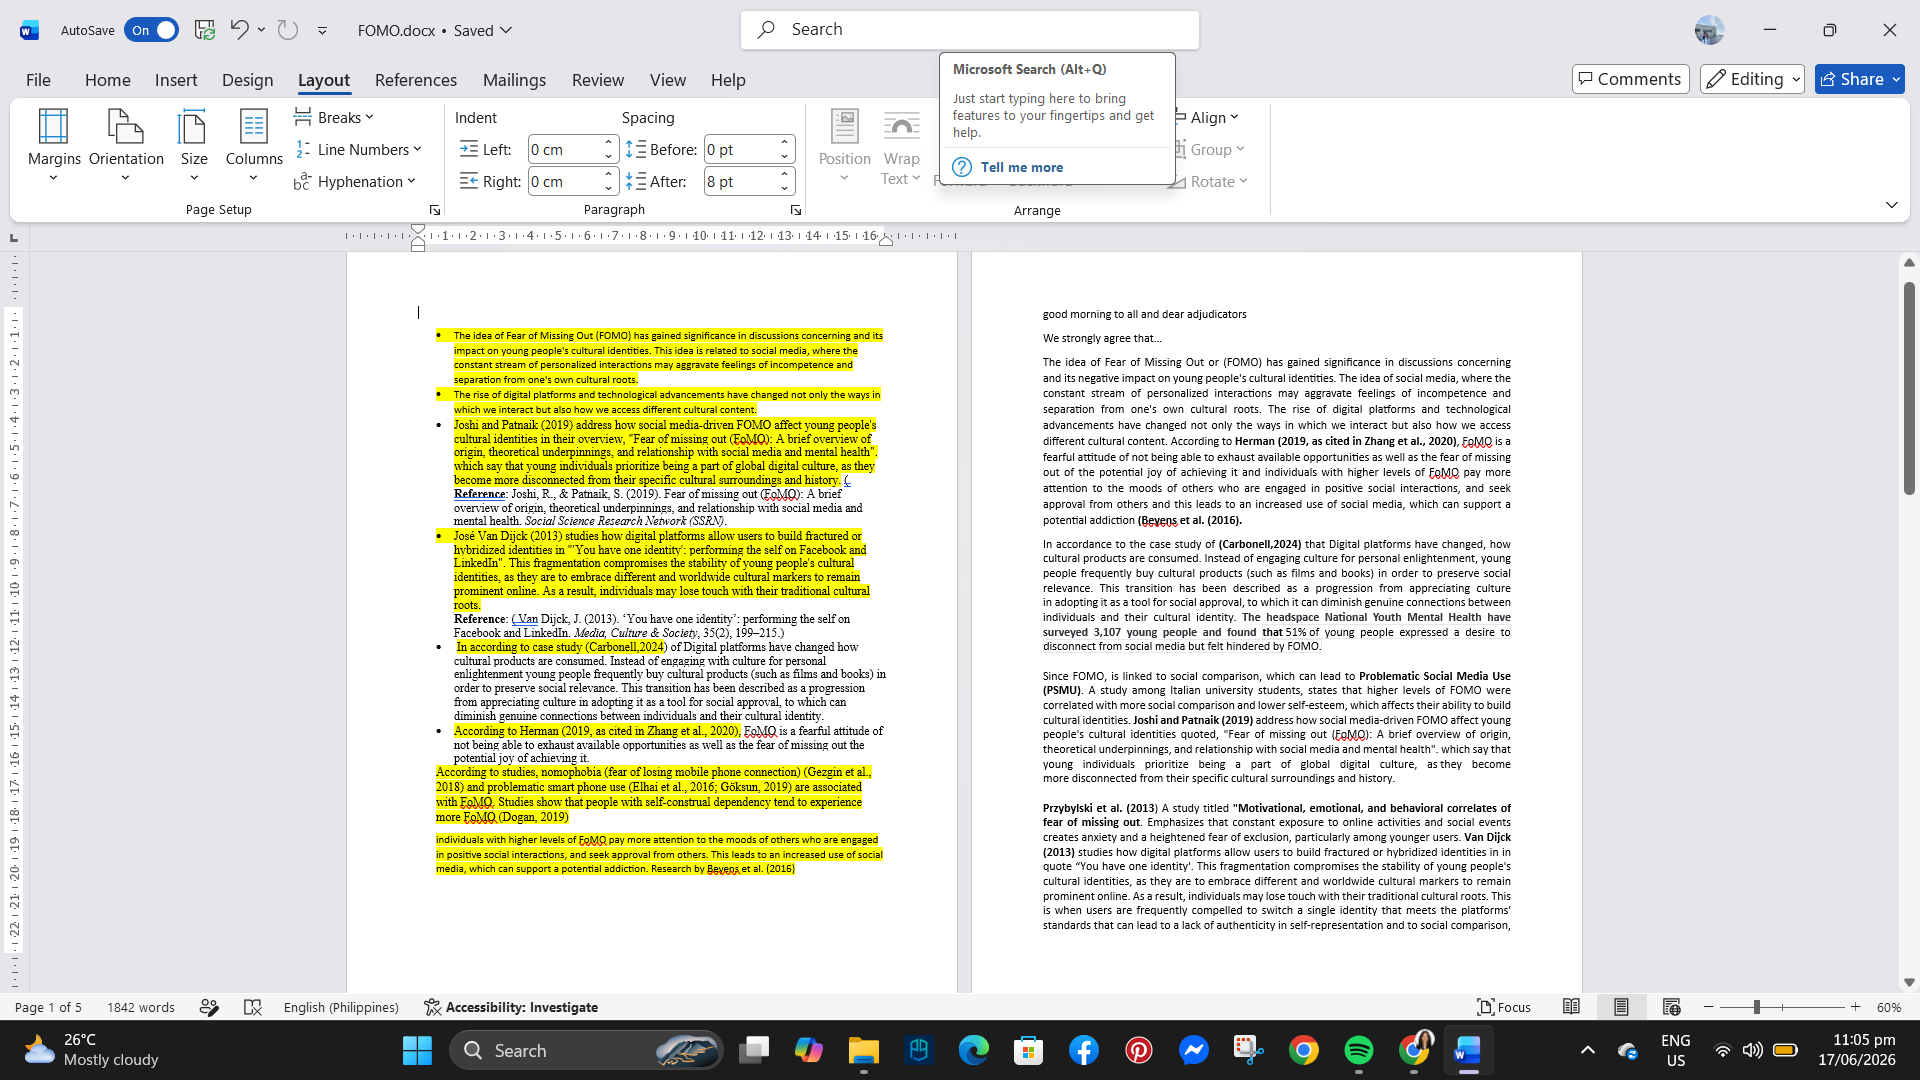Click the zoom slider handle

coord(1756,1007)
